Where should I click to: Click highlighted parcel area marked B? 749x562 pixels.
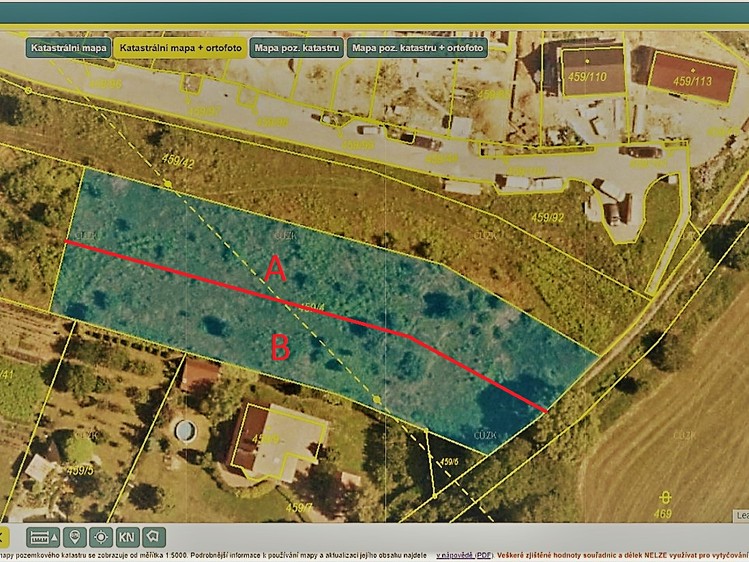280,347
